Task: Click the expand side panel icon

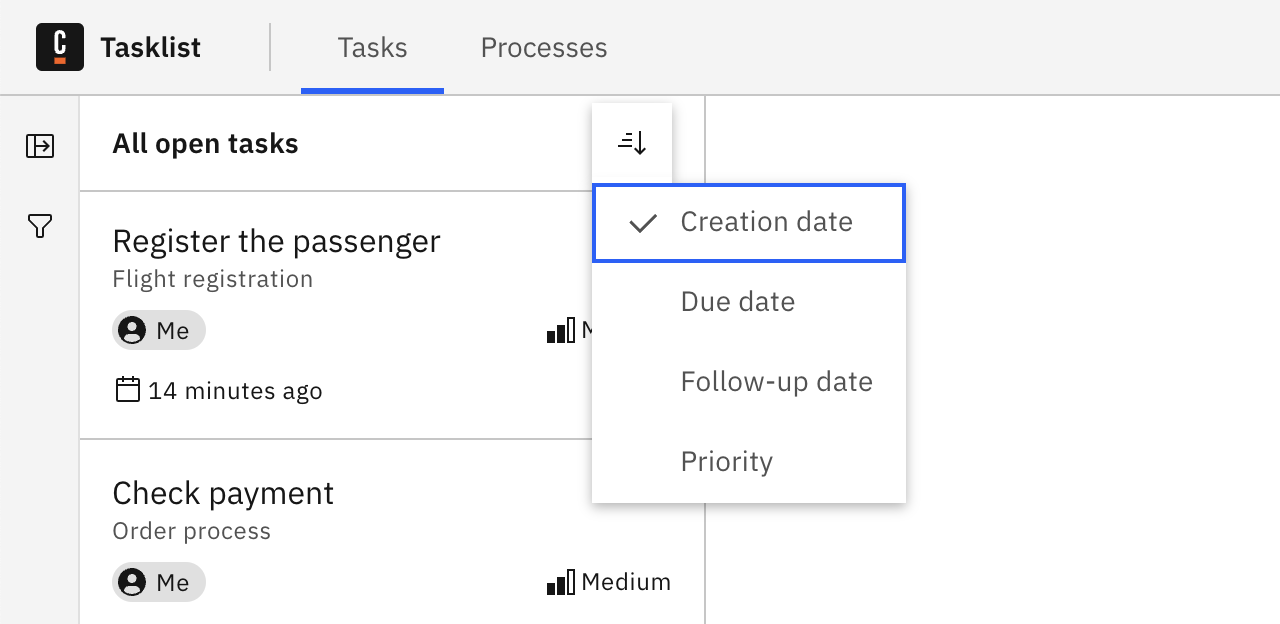Action: 39,146
